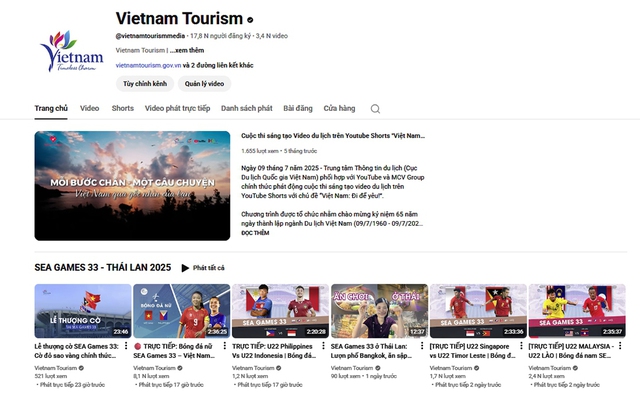Click the 2,4 N lượt xem text
Screen dimensions: 640x400
point(547,376)
